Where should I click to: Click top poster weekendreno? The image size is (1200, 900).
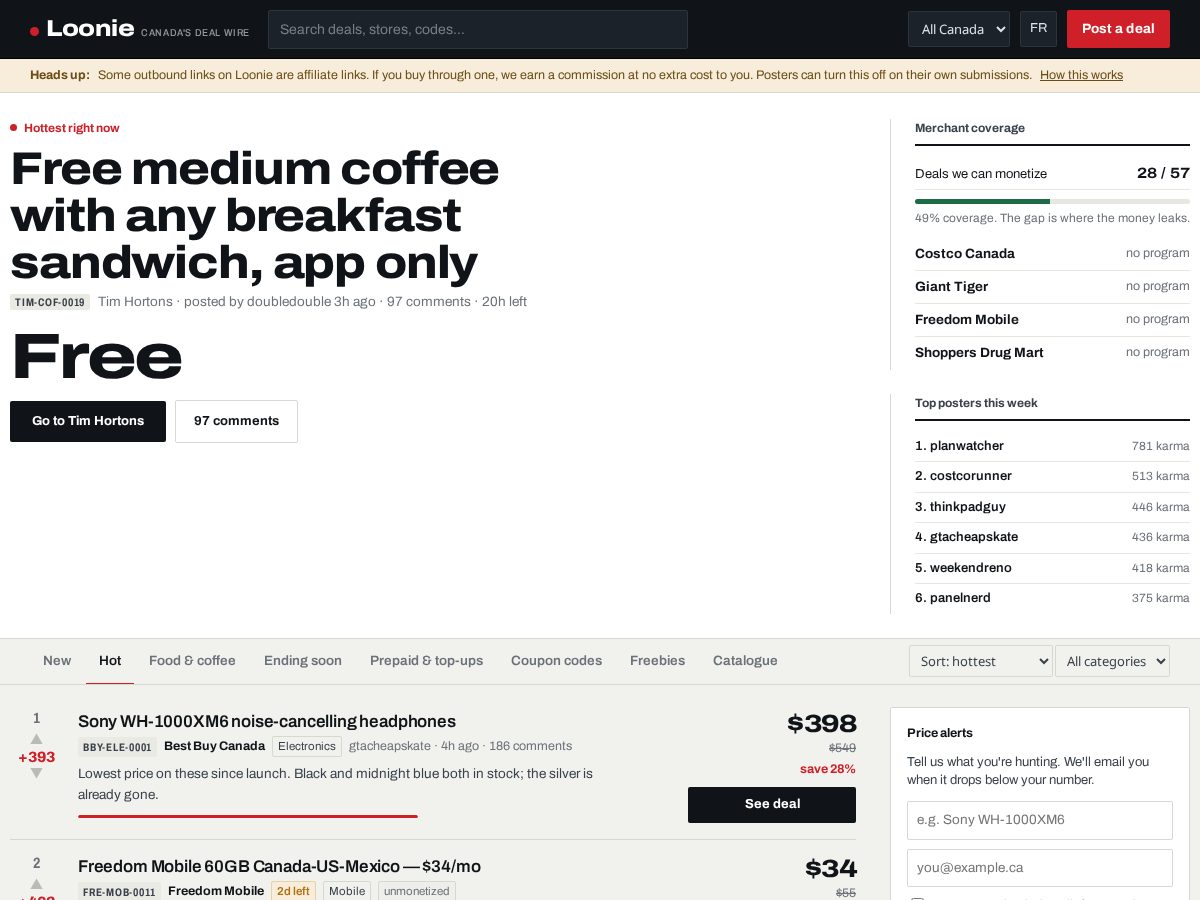[x=970, y=568]
